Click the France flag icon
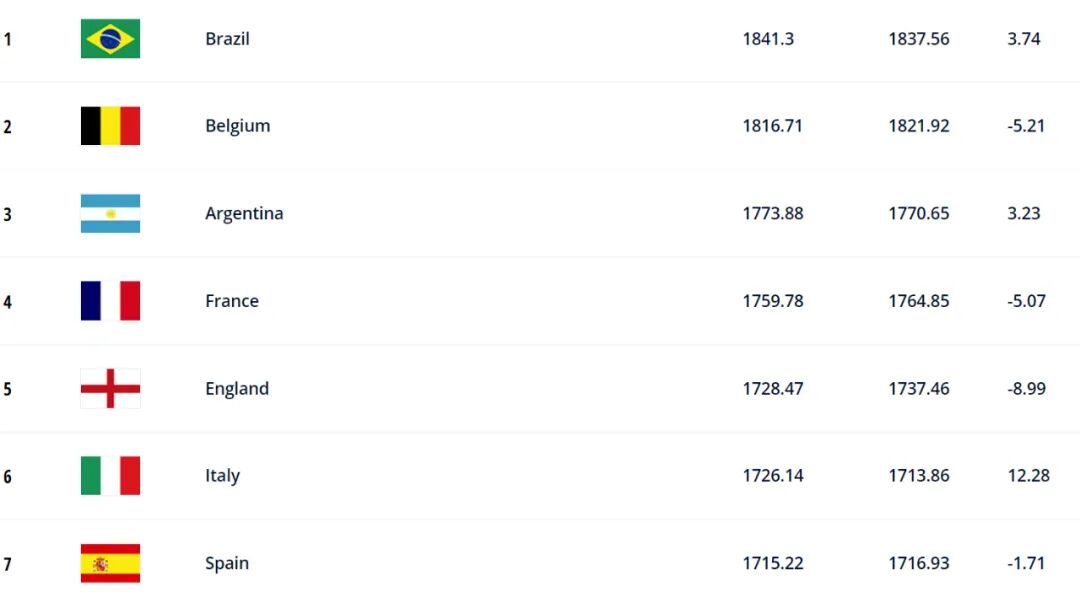 tap(110, 300)
